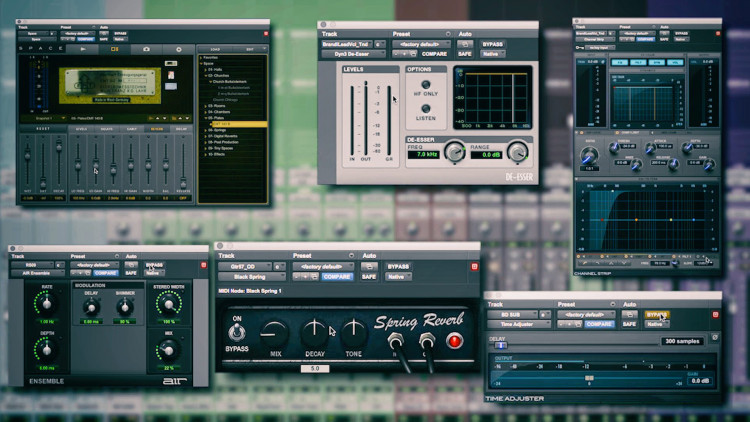Open the Time Adjuster plug-in selector dropdown

[x=518, y=324]
